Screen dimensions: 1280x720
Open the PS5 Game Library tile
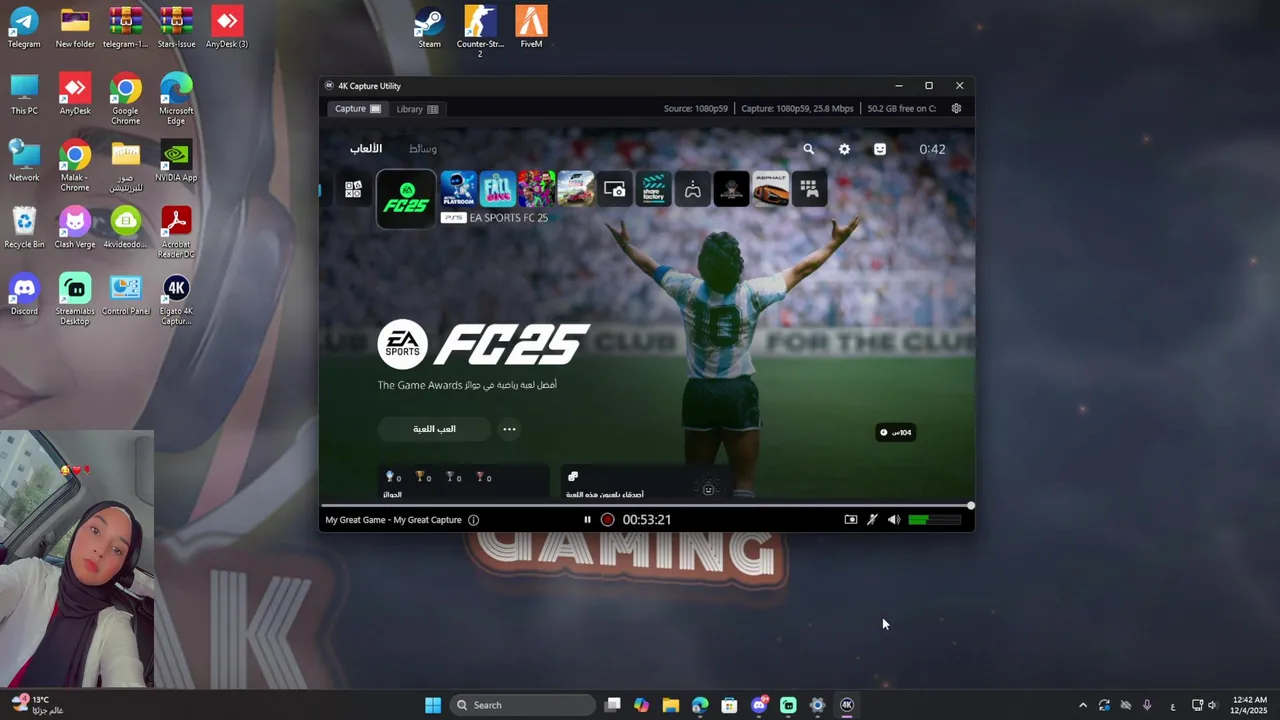point(809,189)
